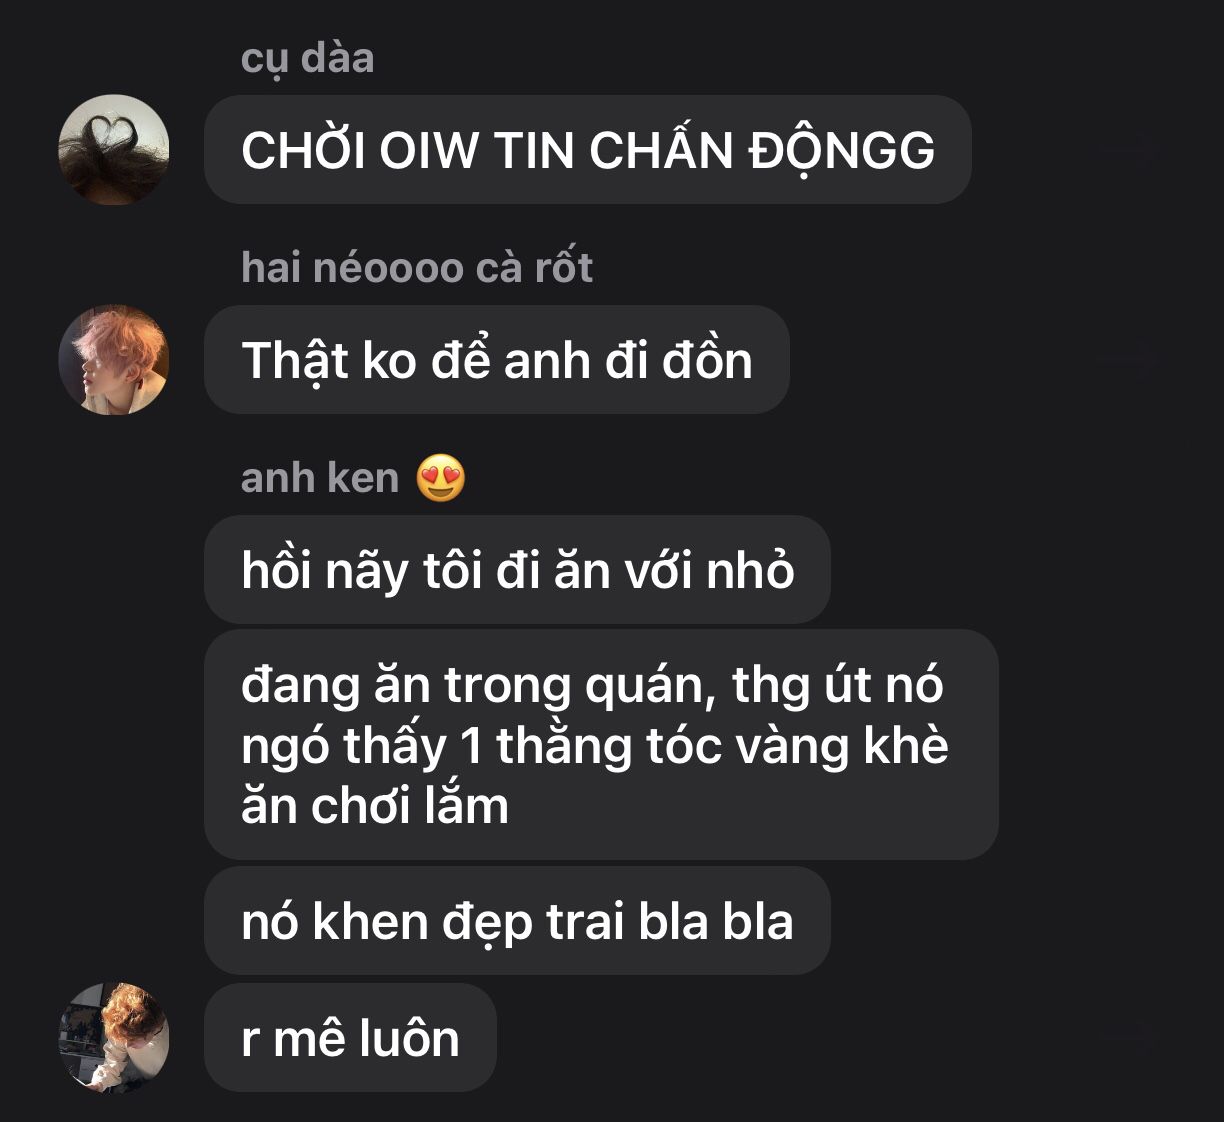Select message 'CHỜI OIW TIN CHẤN ĐỘNGG'
Image resolution: width=1224 pixels, height=1122 pixels.
pos(588,150)
